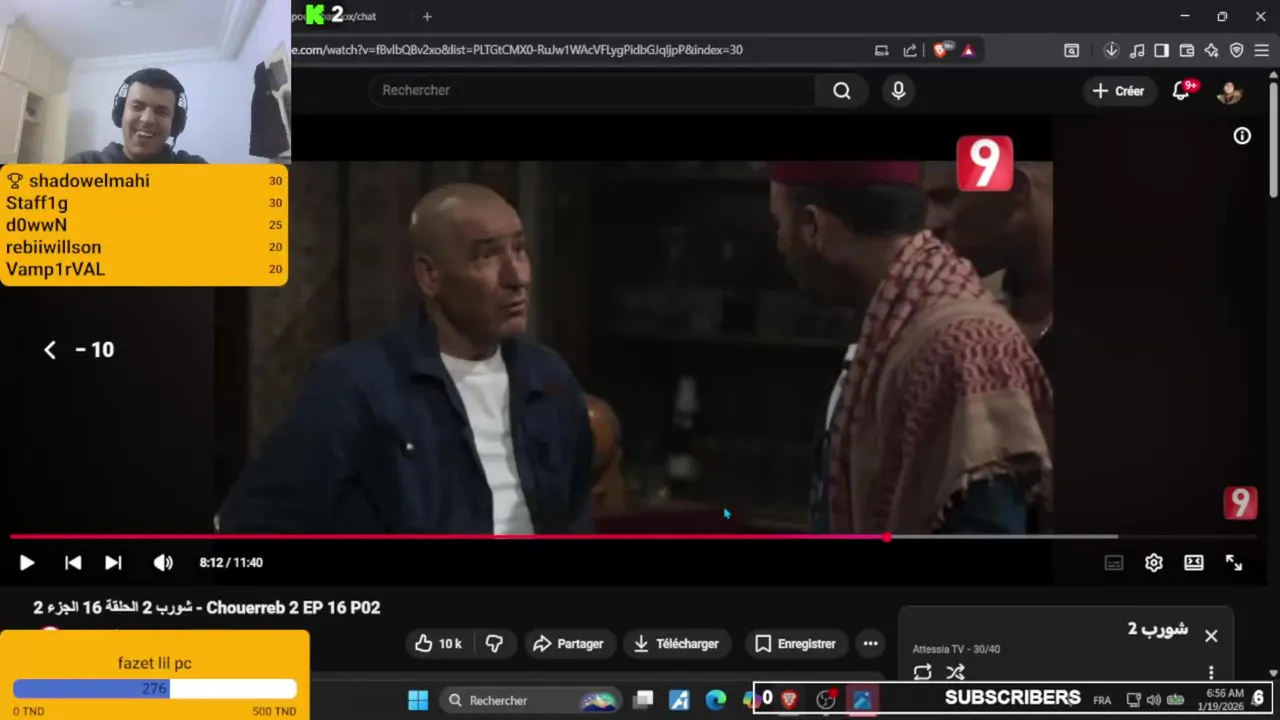Toggle playlist shuffle
The image size is (1280, 720).
point(956,672)
